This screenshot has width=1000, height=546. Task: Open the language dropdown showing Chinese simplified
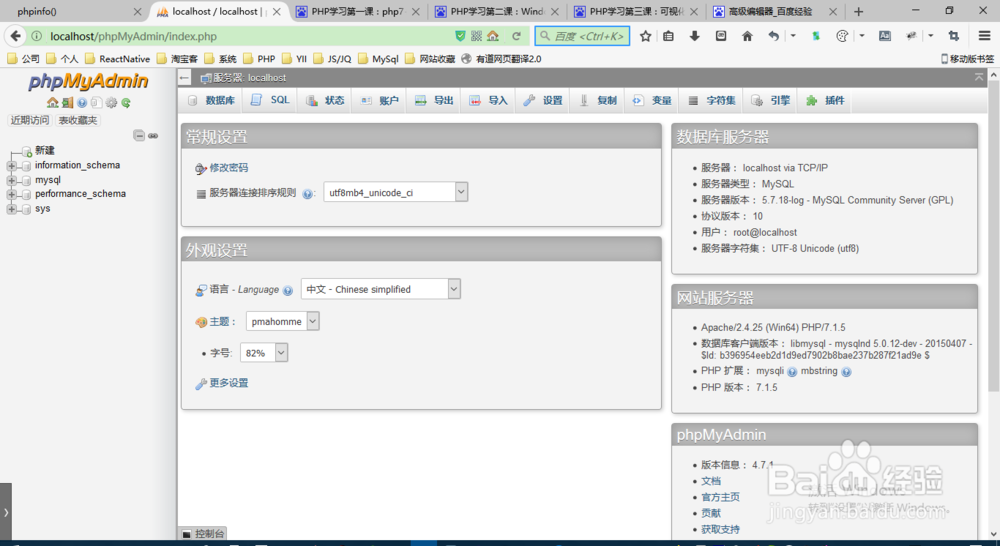pos(381,289)
